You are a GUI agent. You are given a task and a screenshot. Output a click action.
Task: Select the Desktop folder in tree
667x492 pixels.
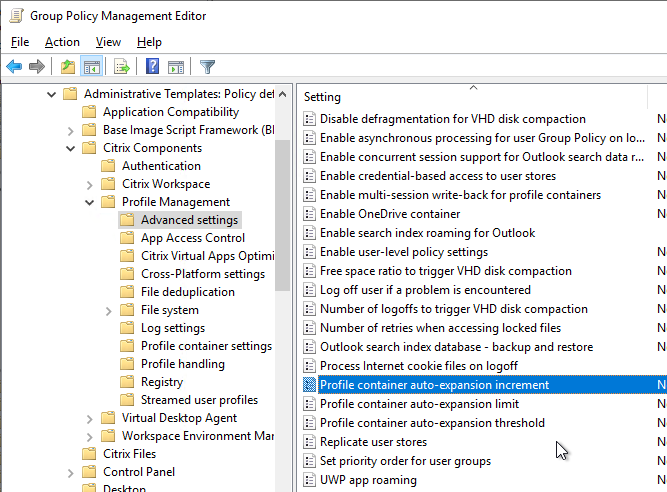tap(124, 488)
